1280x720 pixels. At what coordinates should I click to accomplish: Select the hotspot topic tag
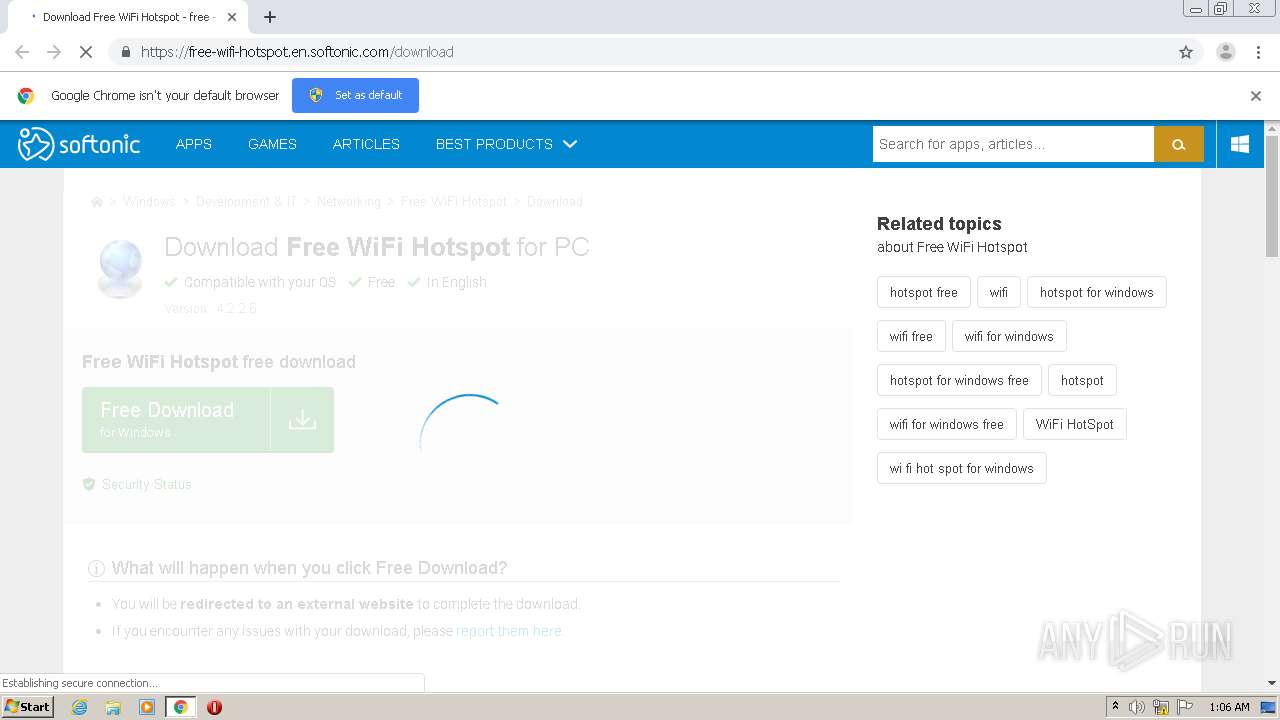point(1082,380)
